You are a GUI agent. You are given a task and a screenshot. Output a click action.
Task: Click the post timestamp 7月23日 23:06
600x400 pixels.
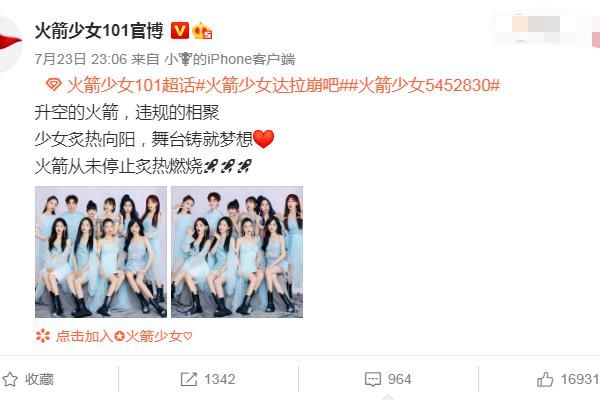pyautogui.click(x=81, y=59)
